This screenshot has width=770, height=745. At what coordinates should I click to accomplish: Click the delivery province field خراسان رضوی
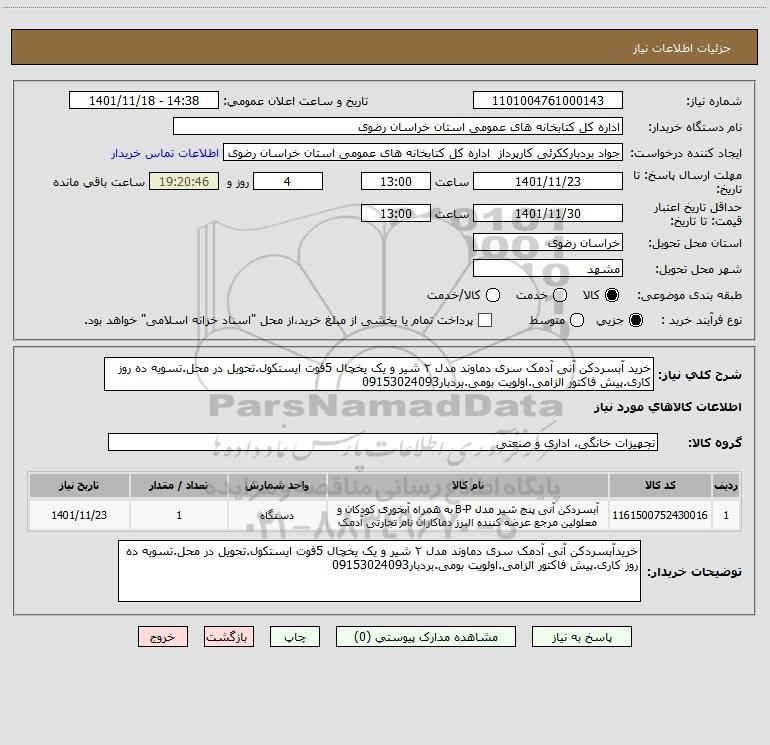coord(548,243)
